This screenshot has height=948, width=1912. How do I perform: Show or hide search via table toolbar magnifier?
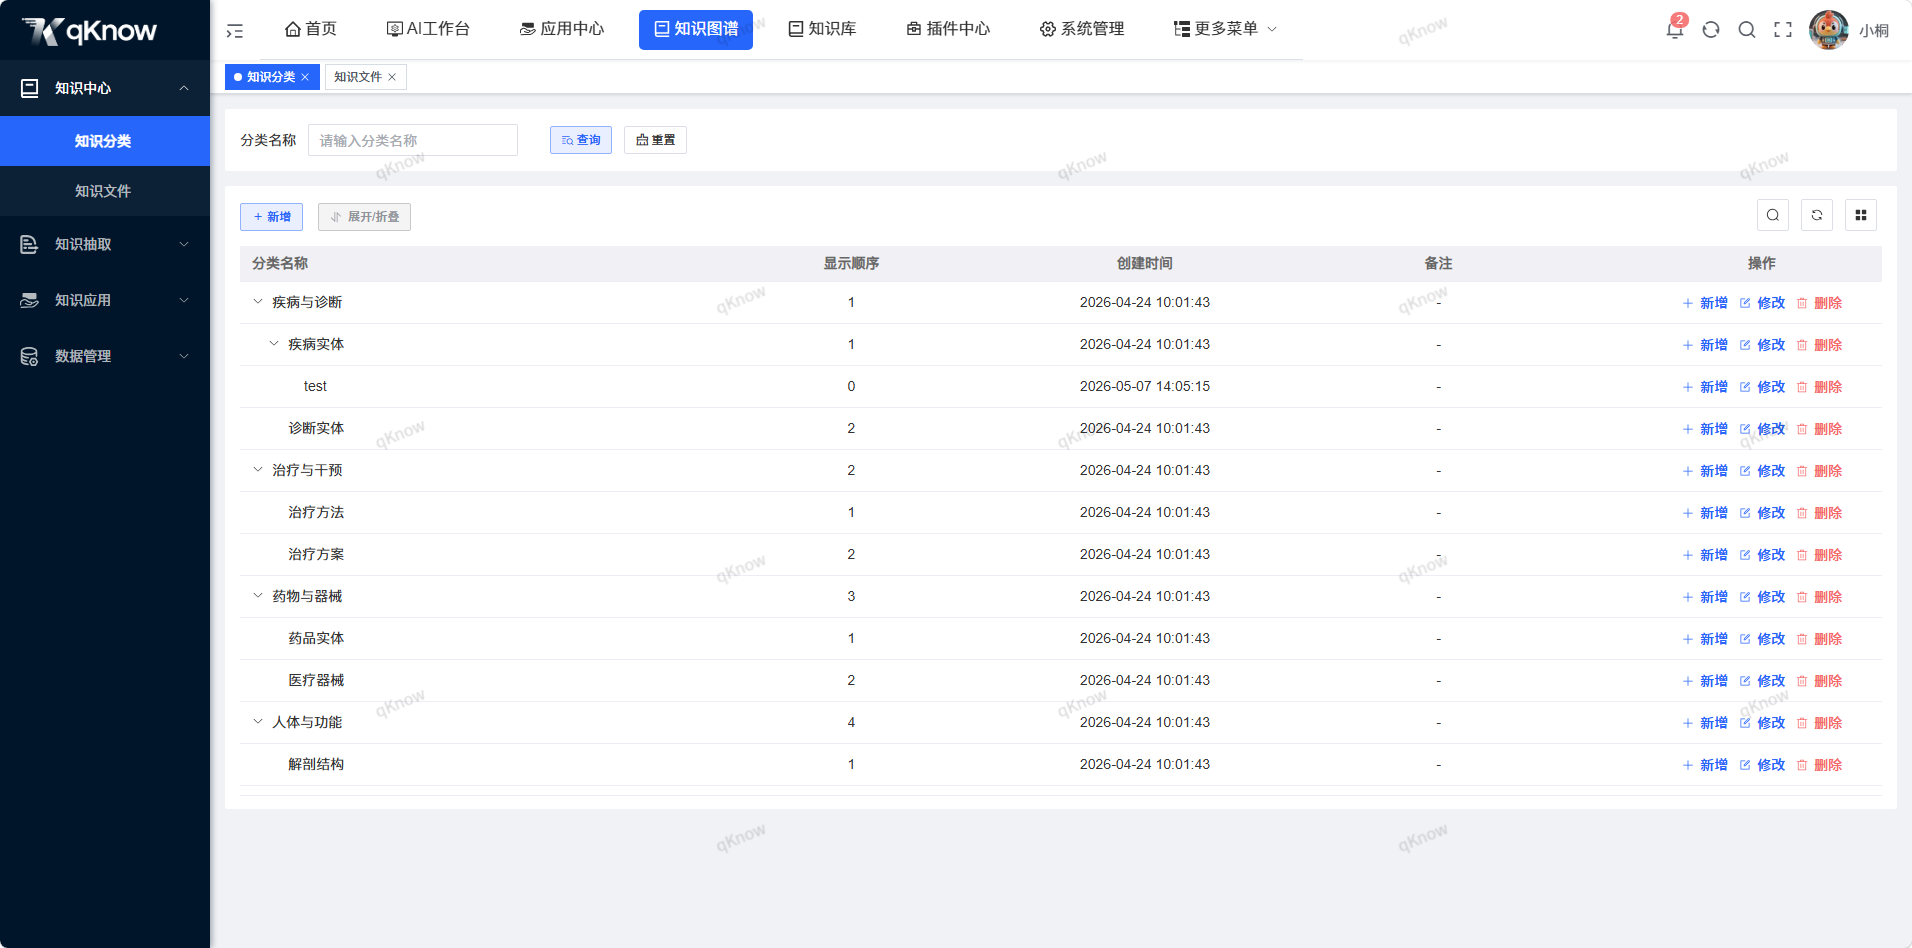pos(1773,215)
